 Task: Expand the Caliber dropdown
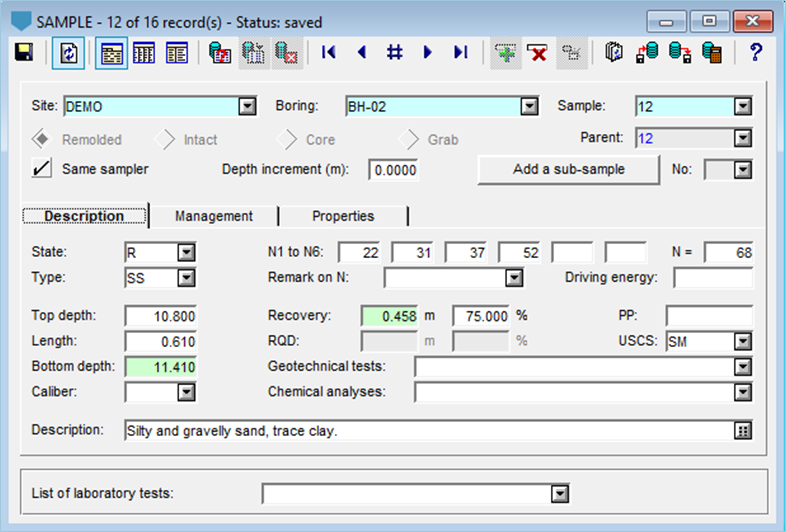[186, 392]
